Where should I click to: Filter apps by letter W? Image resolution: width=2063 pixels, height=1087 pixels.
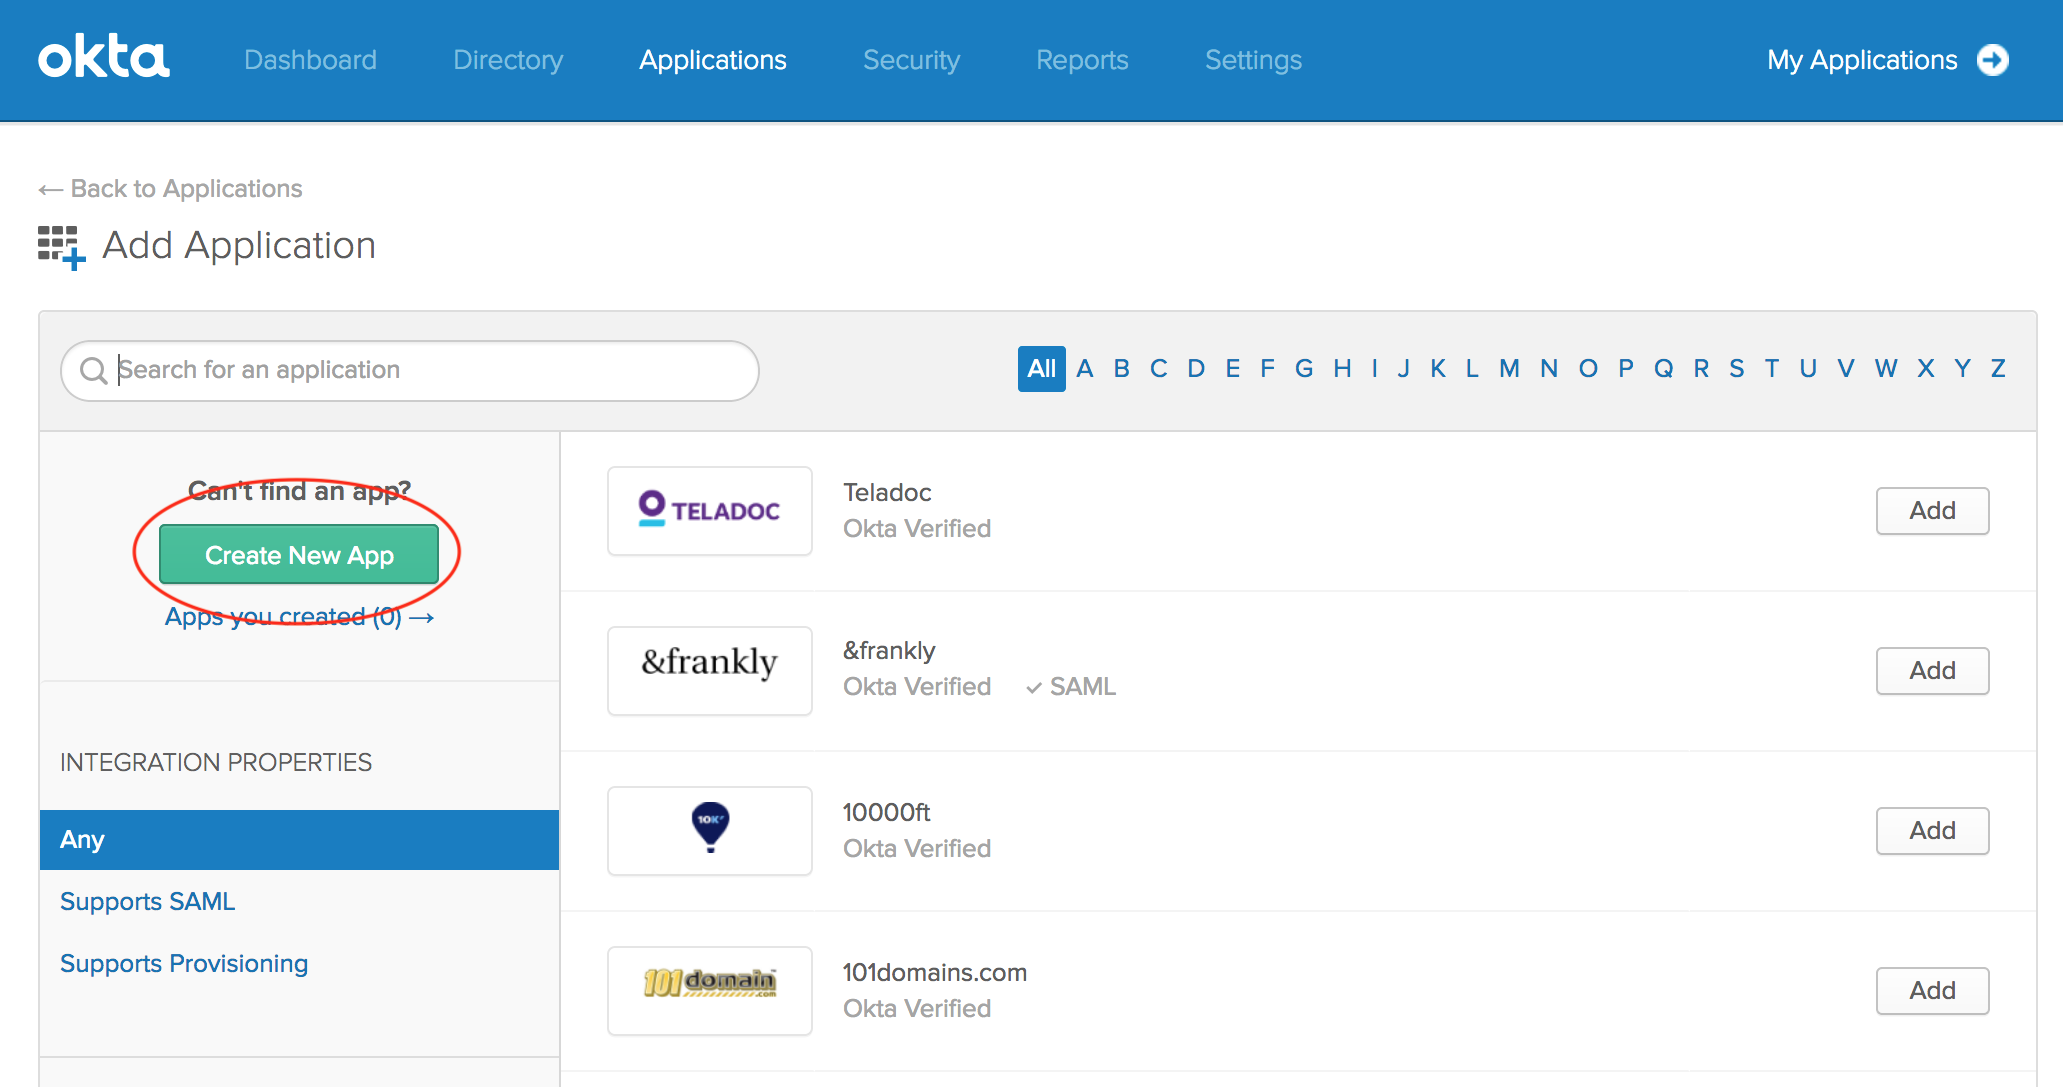tap(1886, 369)
